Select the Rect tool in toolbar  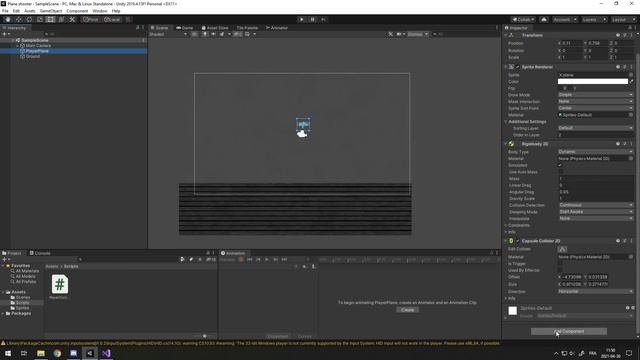(x=50, y=20)
